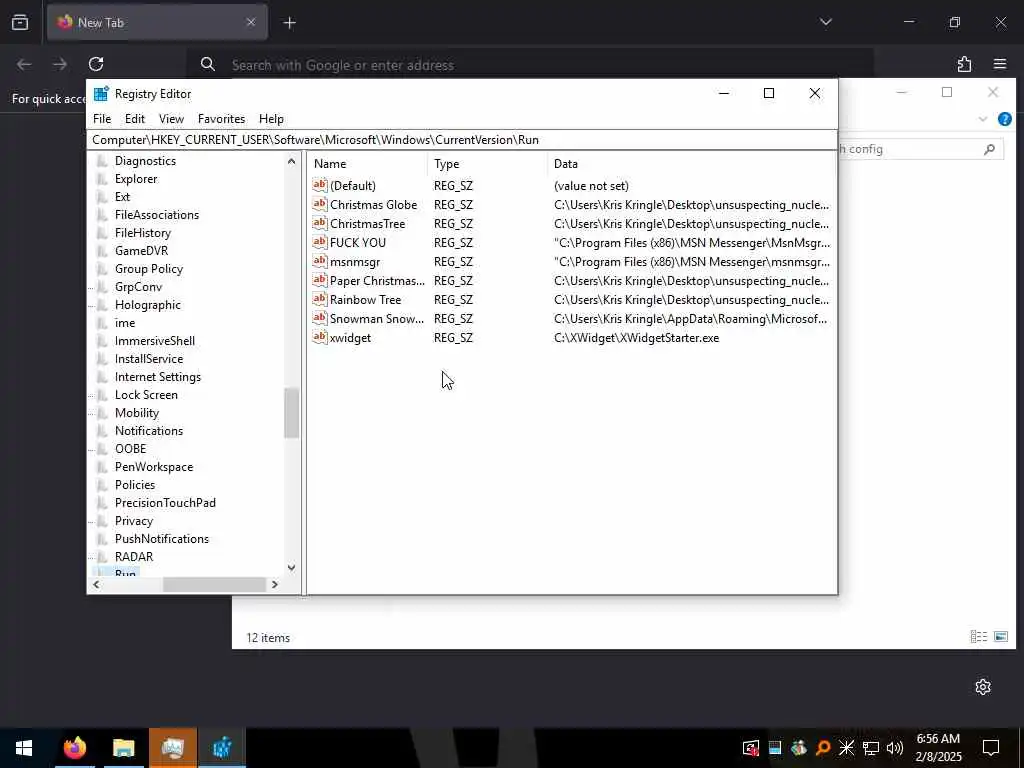Select the Notifications key
The image size is (1024, 768).
click(x=149, y=431)
